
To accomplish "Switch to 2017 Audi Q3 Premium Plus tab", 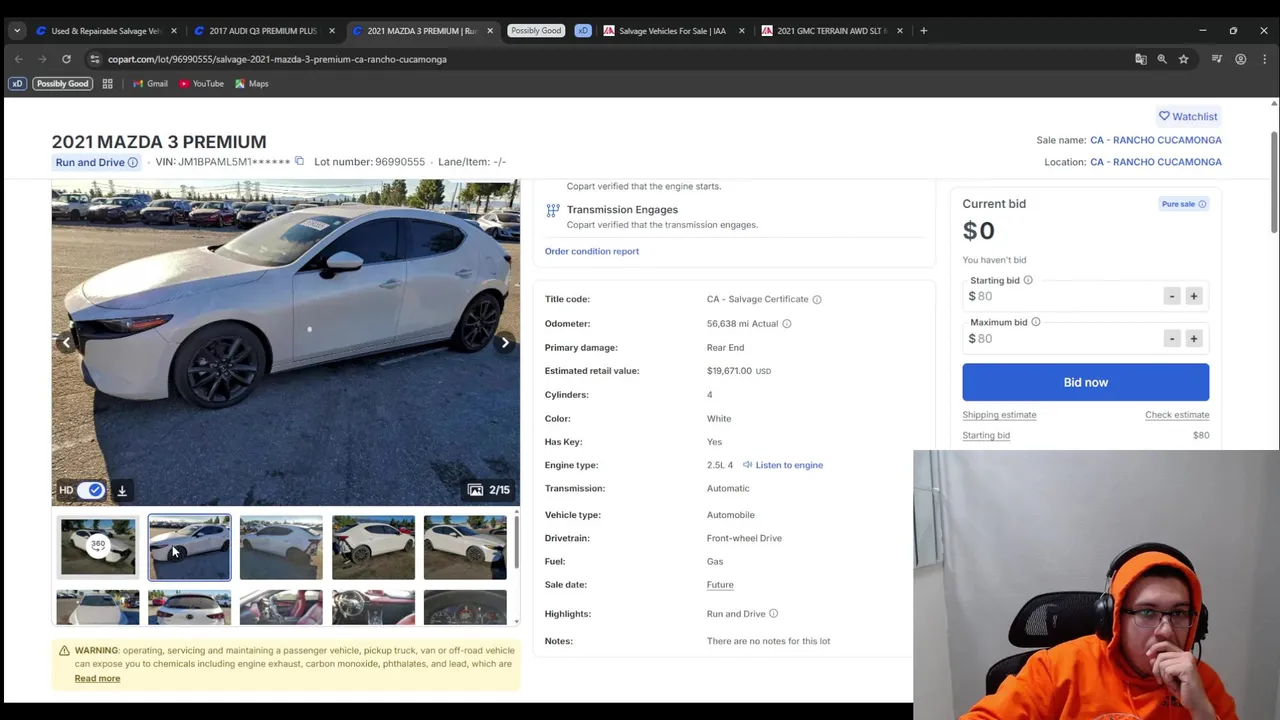I will [262, 31].
